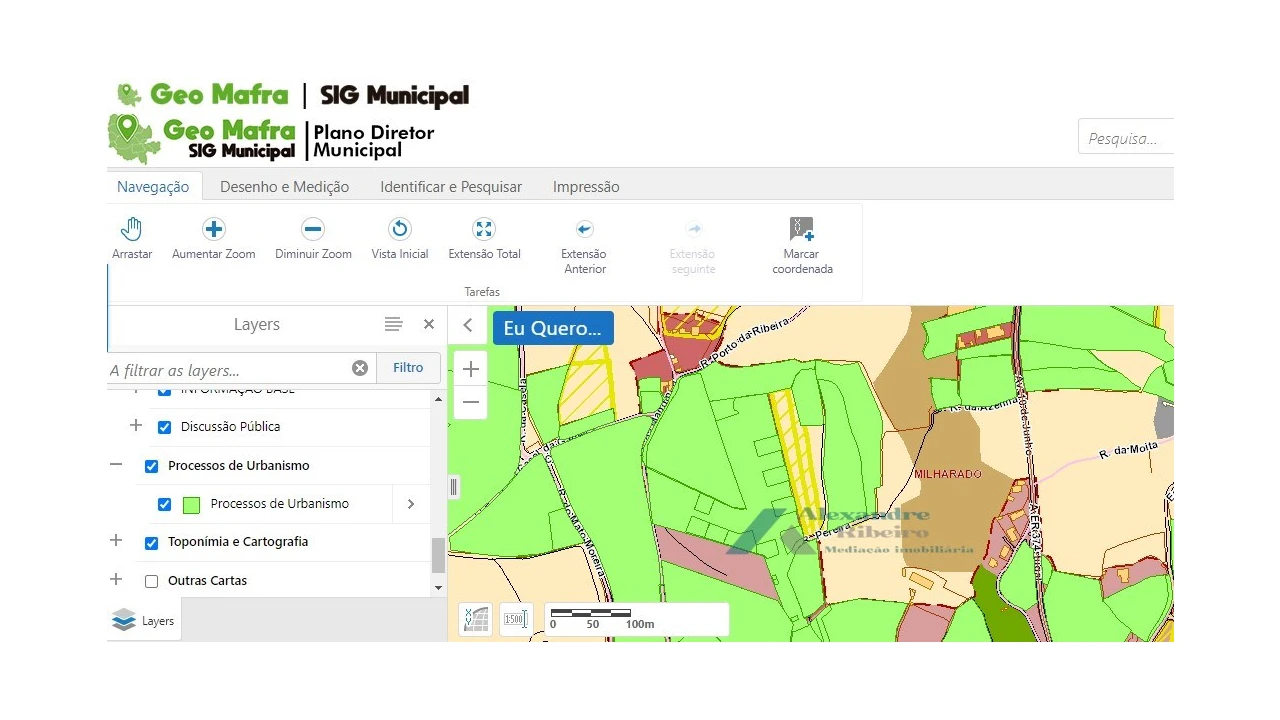Select the Arrastar pan hand tool

pyautogui.click(x=132, y=230)
